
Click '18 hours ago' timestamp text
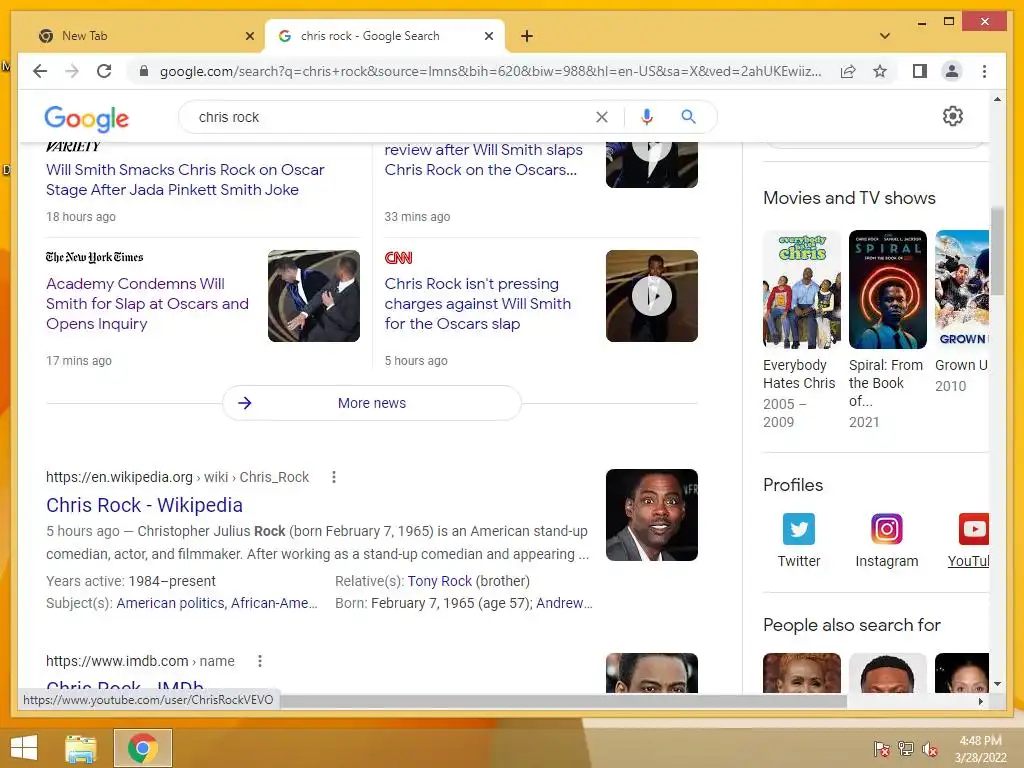click(80, 217)
